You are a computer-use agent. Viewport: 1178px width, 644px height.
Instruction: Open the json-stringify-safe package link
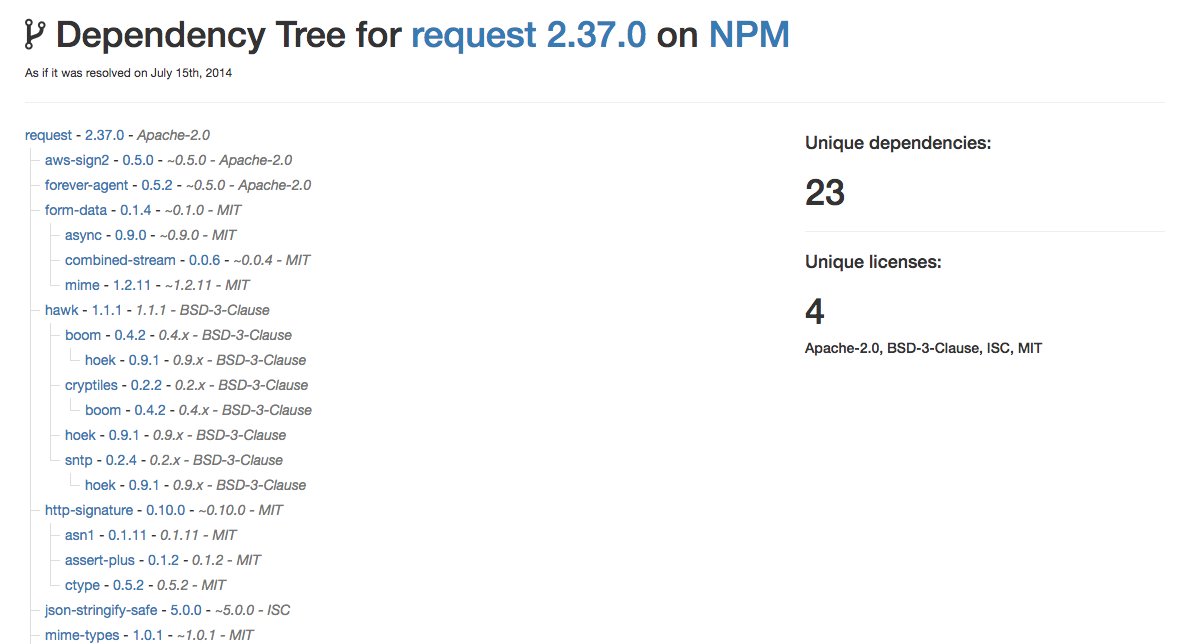pos(101,610)
